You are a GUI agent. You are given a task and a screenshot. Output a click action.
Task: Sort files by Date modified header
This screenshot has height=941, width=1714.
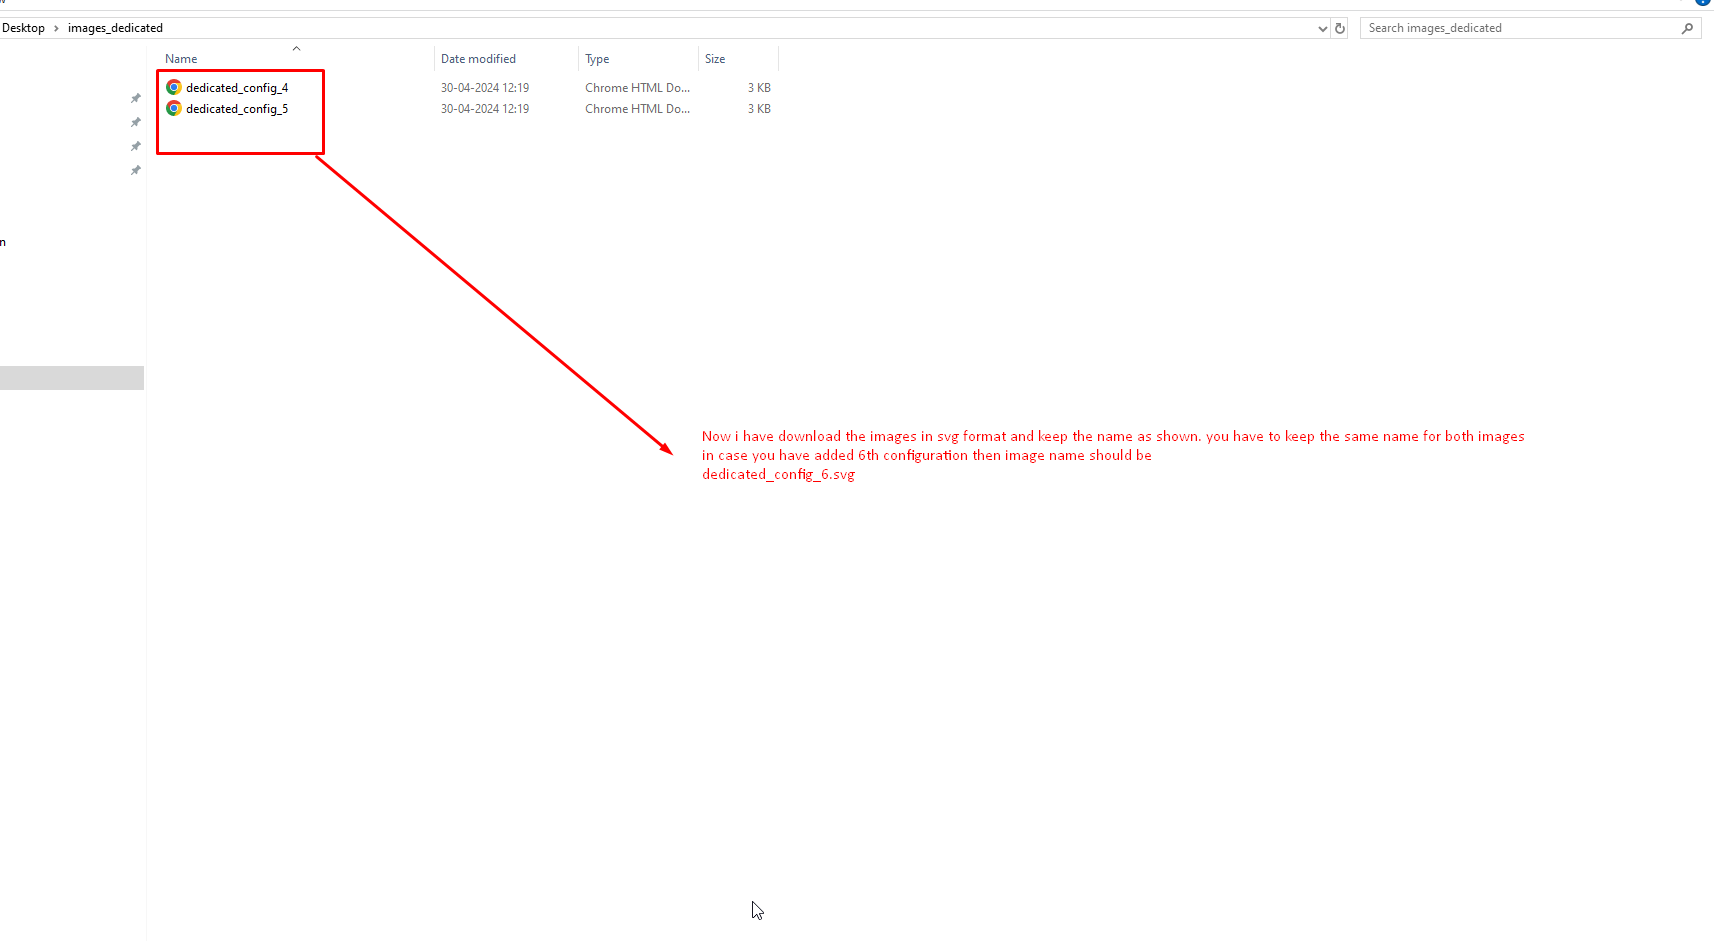(x=478, y=59)
